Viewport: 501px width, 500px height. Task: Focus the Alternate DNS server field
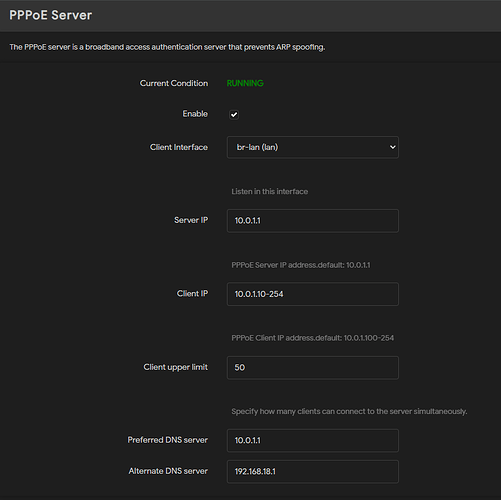tap(313, 472)
